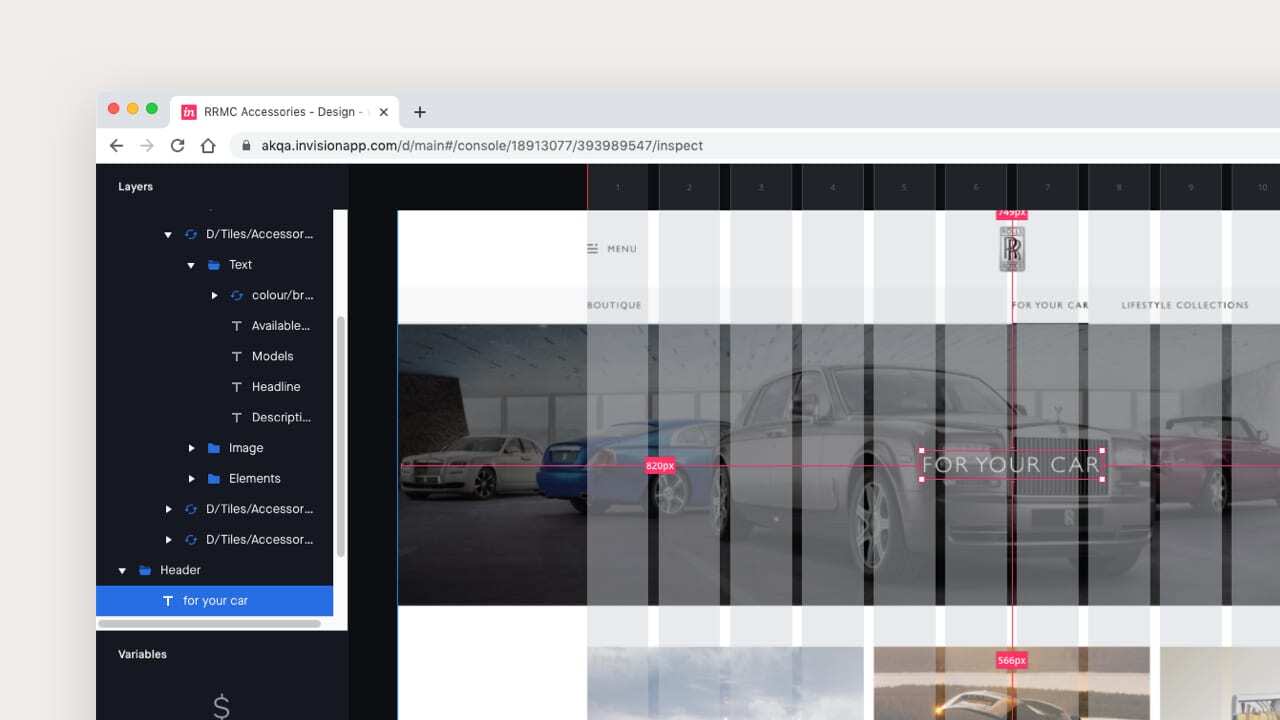Collapse the Text folder layer
The image size is (1280, 720).
pyautogui.click(x=191, y=265)
